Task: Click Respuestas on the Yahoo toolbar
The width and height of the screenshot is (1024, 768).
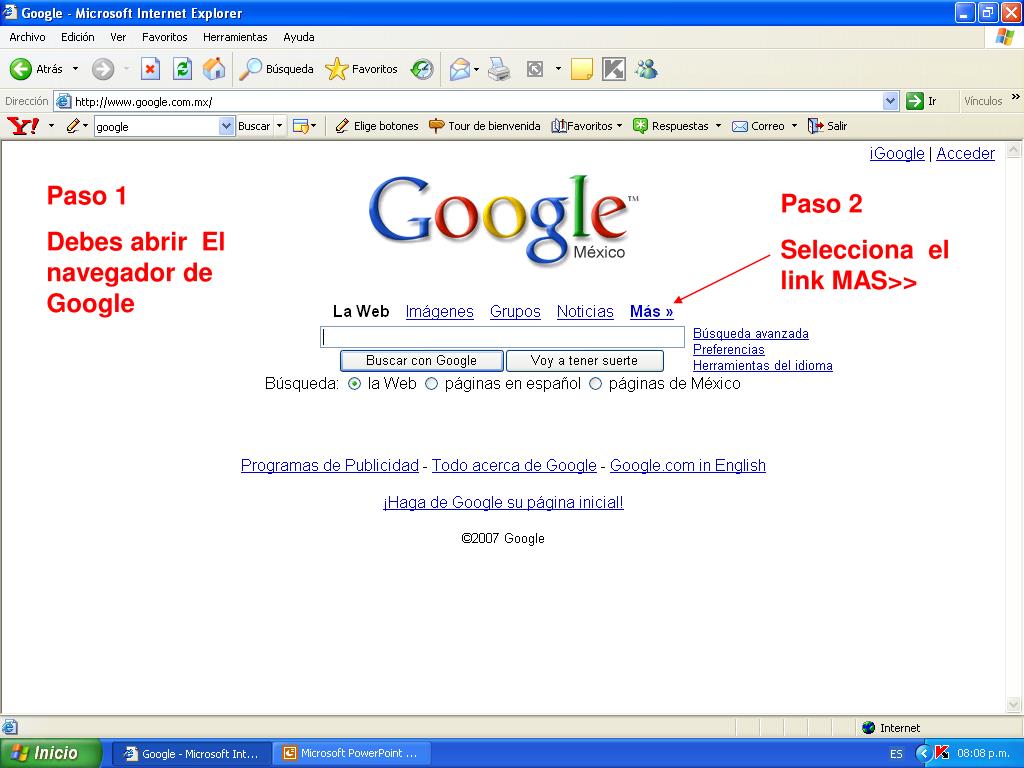Action: tap(672, 126)
